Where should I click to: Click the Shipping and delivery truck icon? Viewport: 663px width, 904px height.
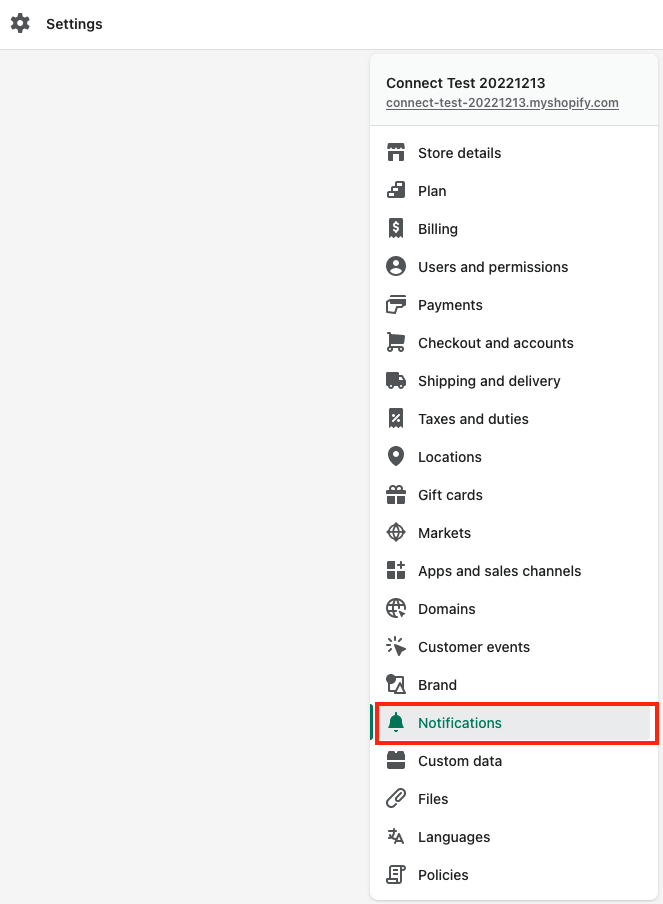point(396,381)
